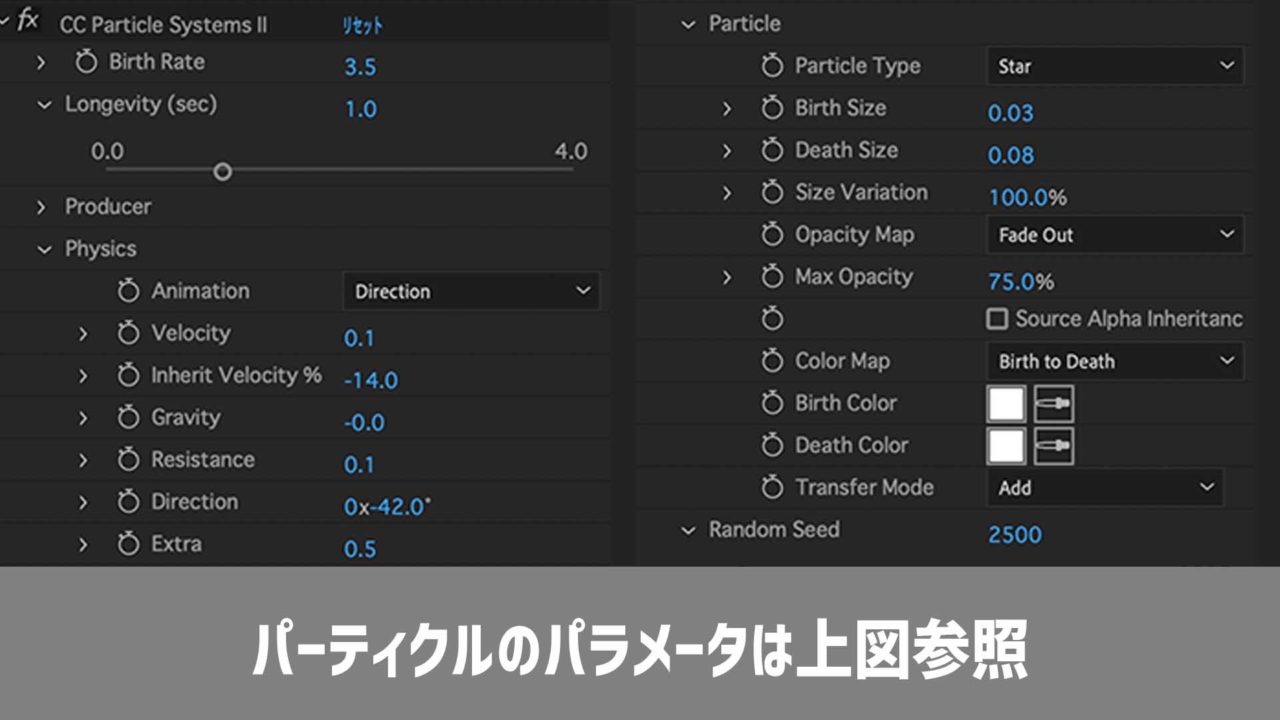Open the Transfer Mode dropdown showing Add

tap(1104, 488)
